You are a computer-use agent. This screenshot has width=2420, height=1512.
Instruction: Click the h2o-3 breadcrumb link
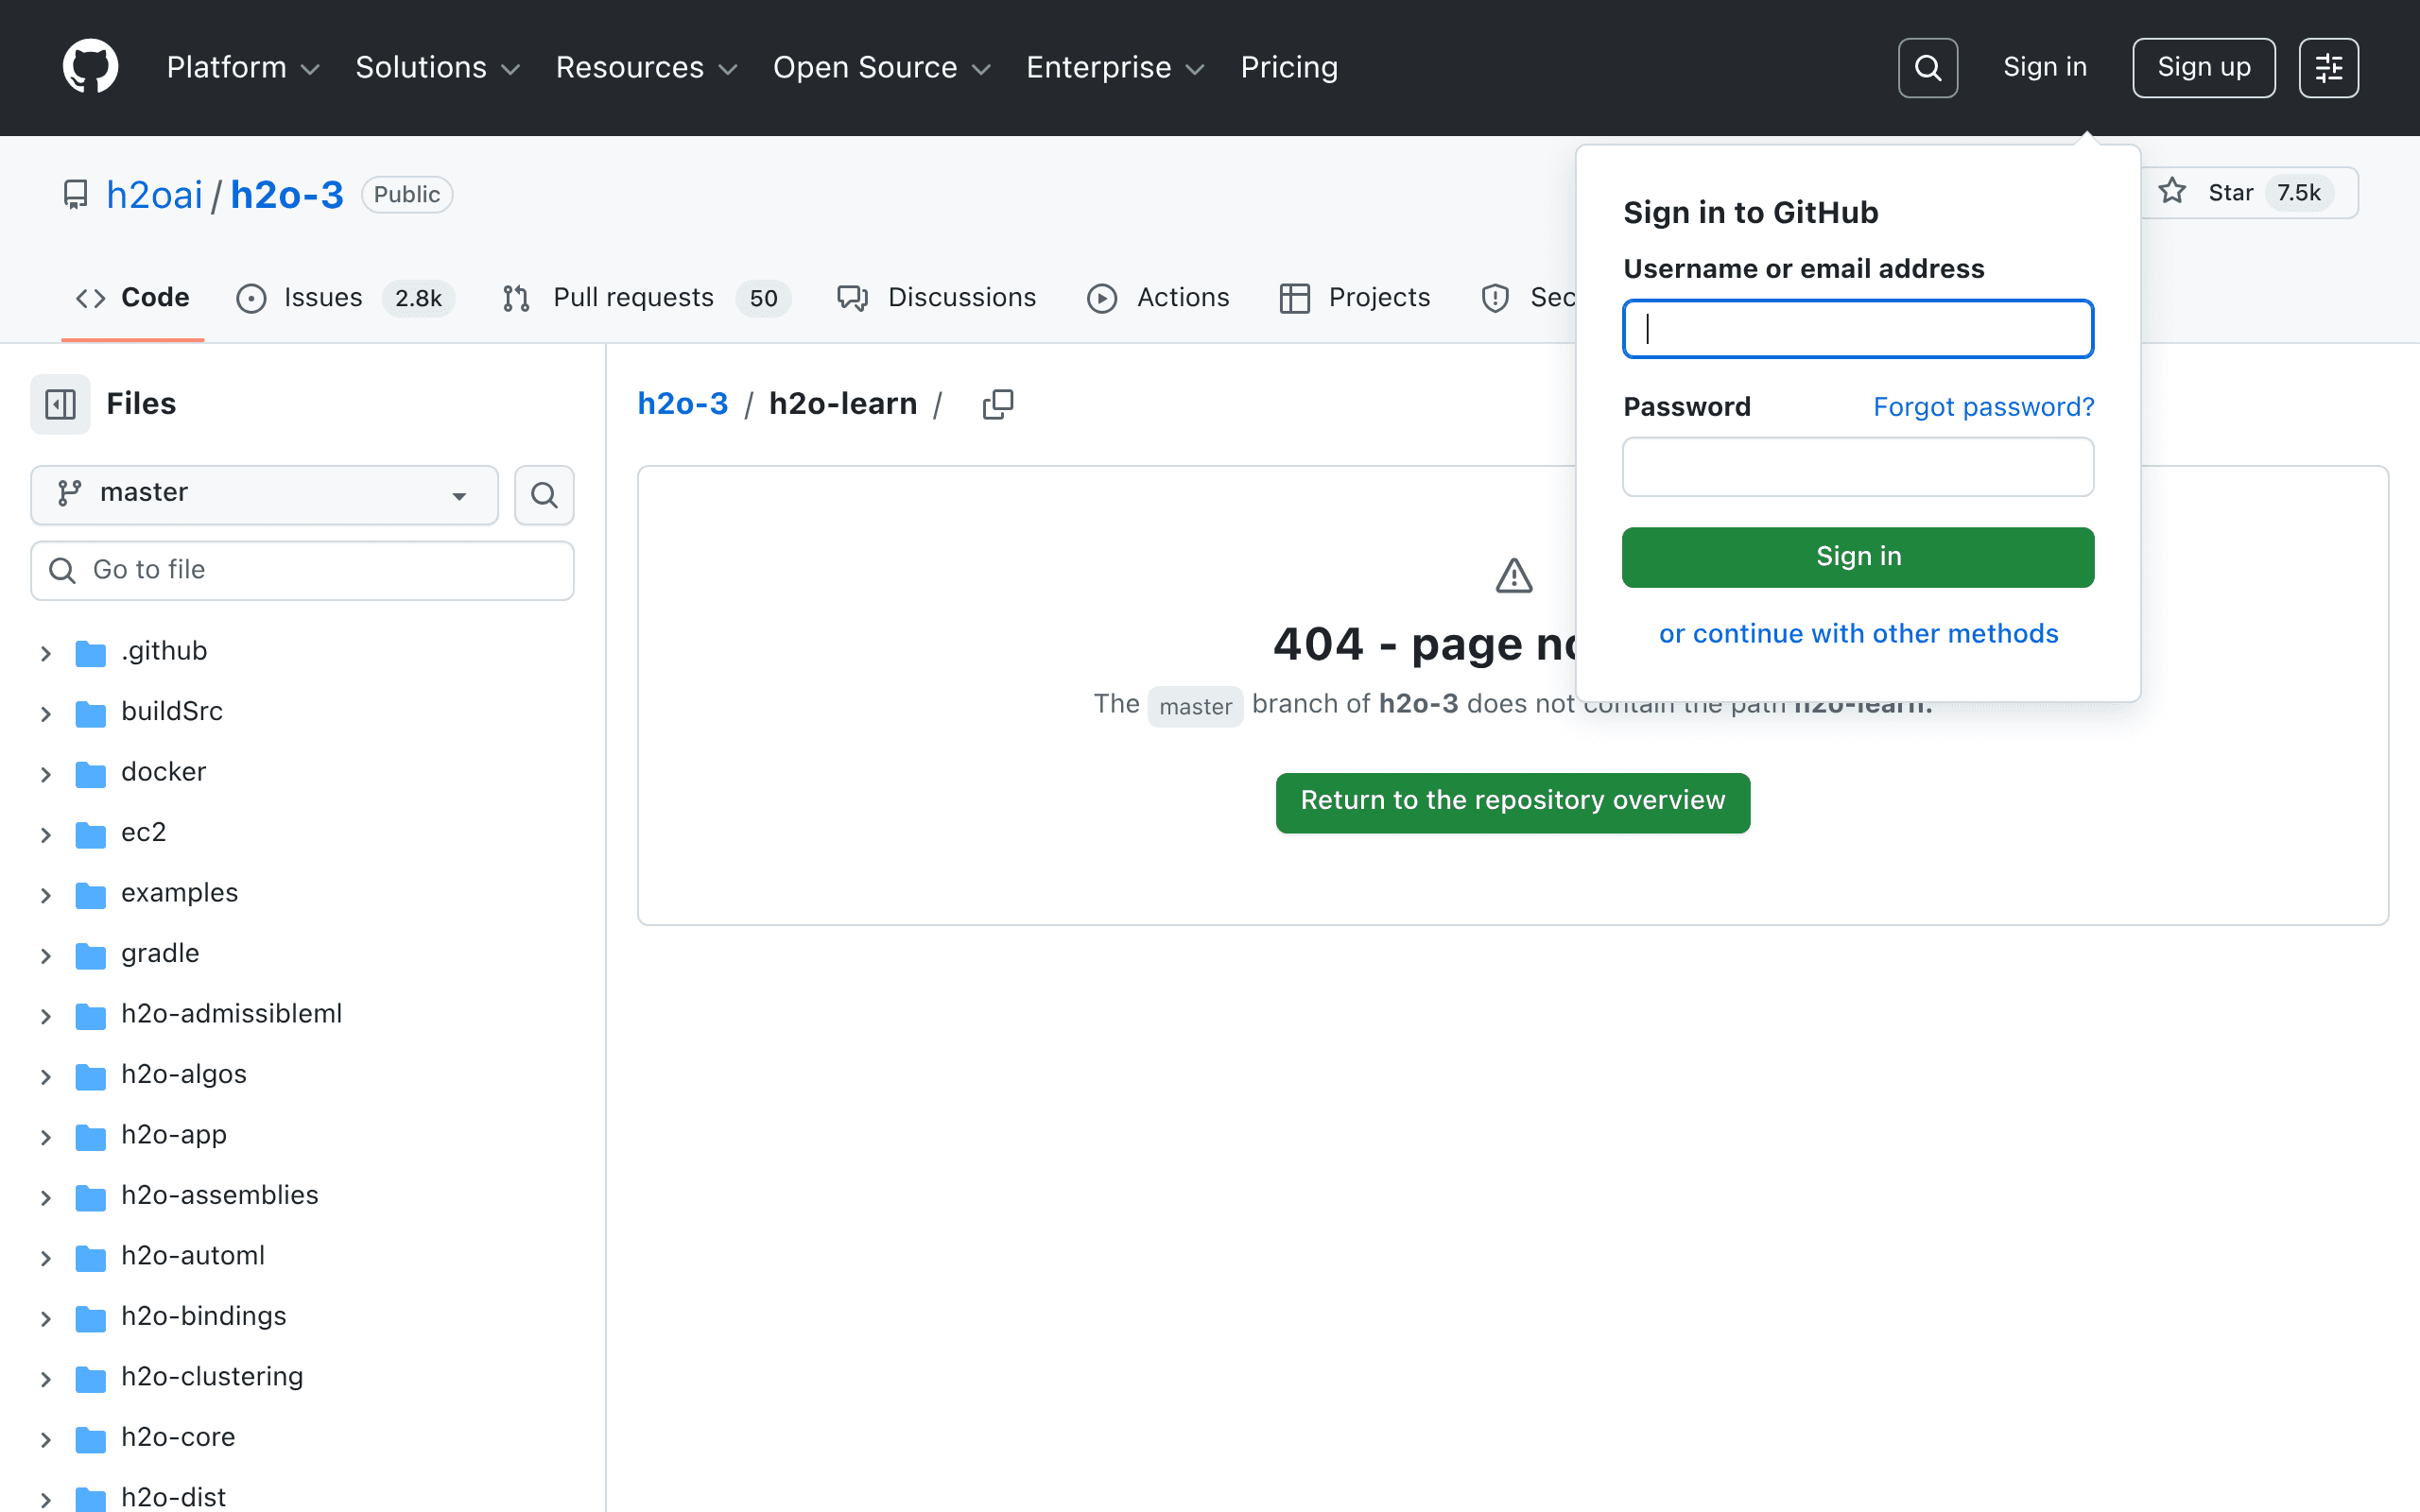coord(683,404)
